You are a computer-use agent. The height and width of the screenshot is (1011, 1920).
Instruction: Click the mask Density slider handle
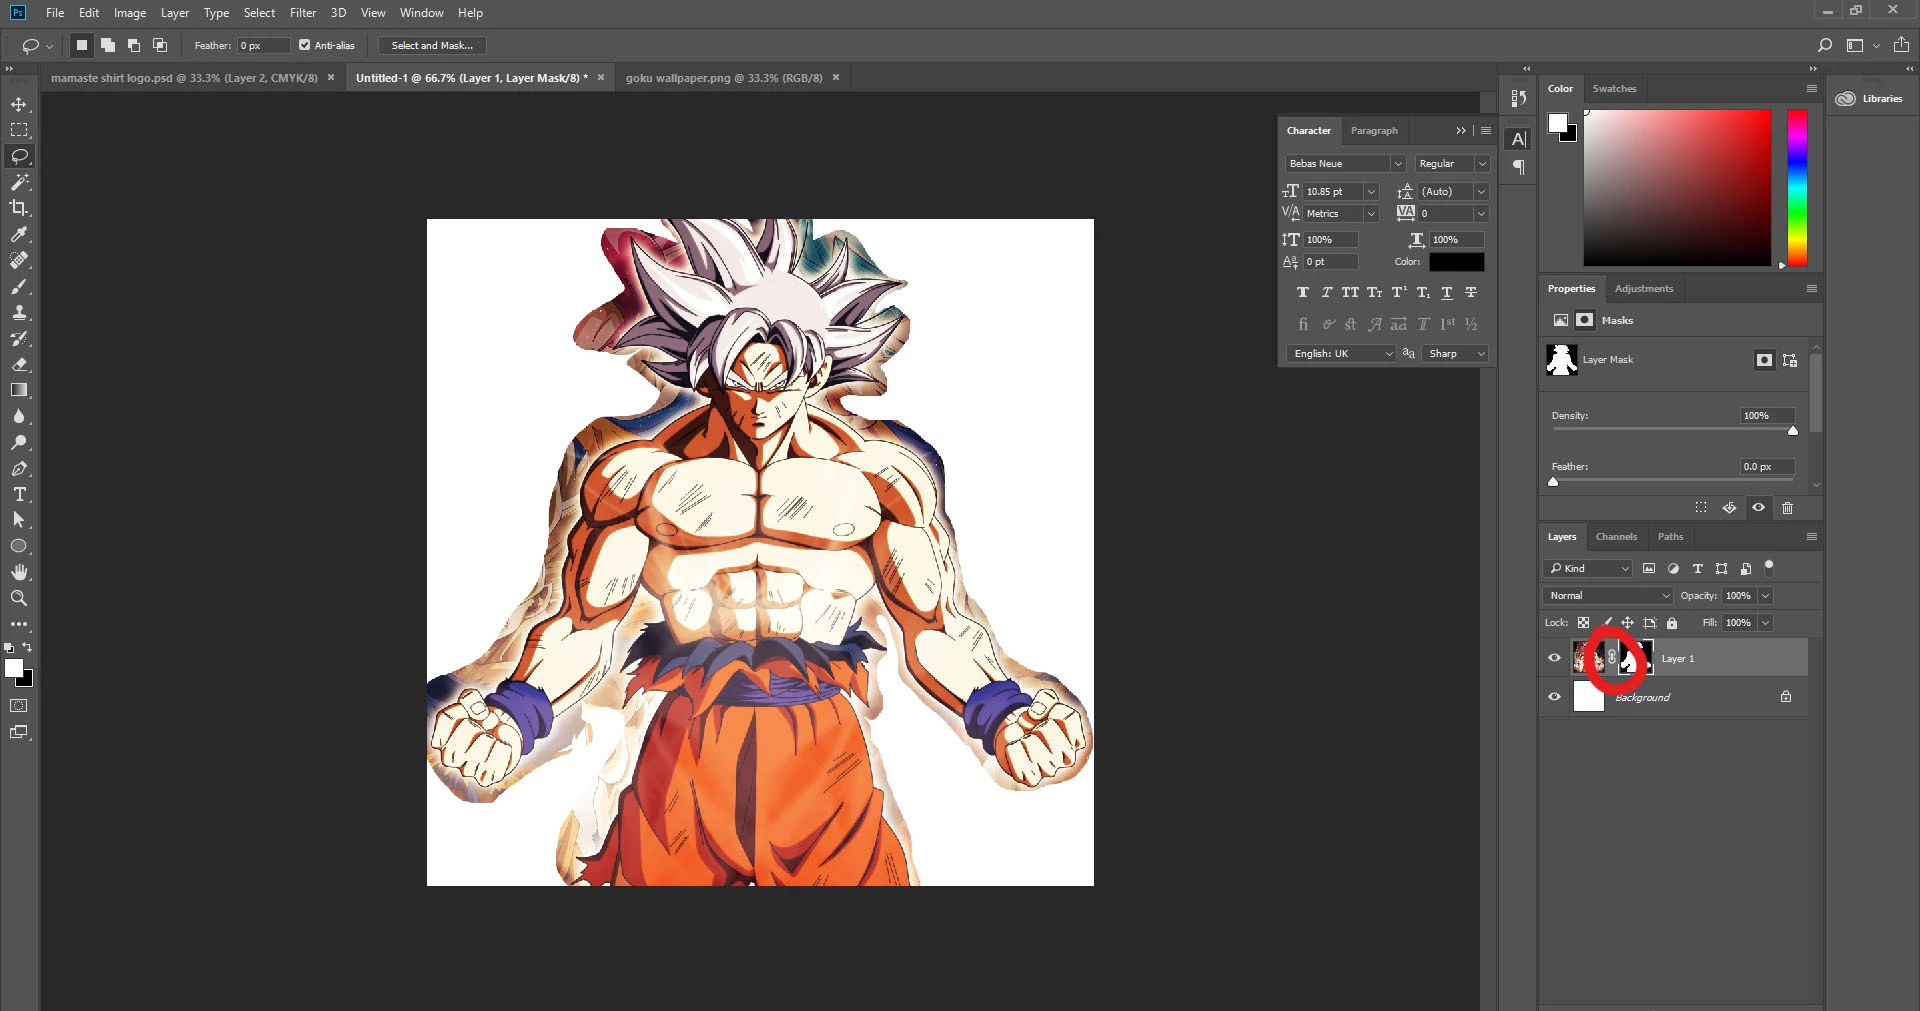tap(1793, 431)
